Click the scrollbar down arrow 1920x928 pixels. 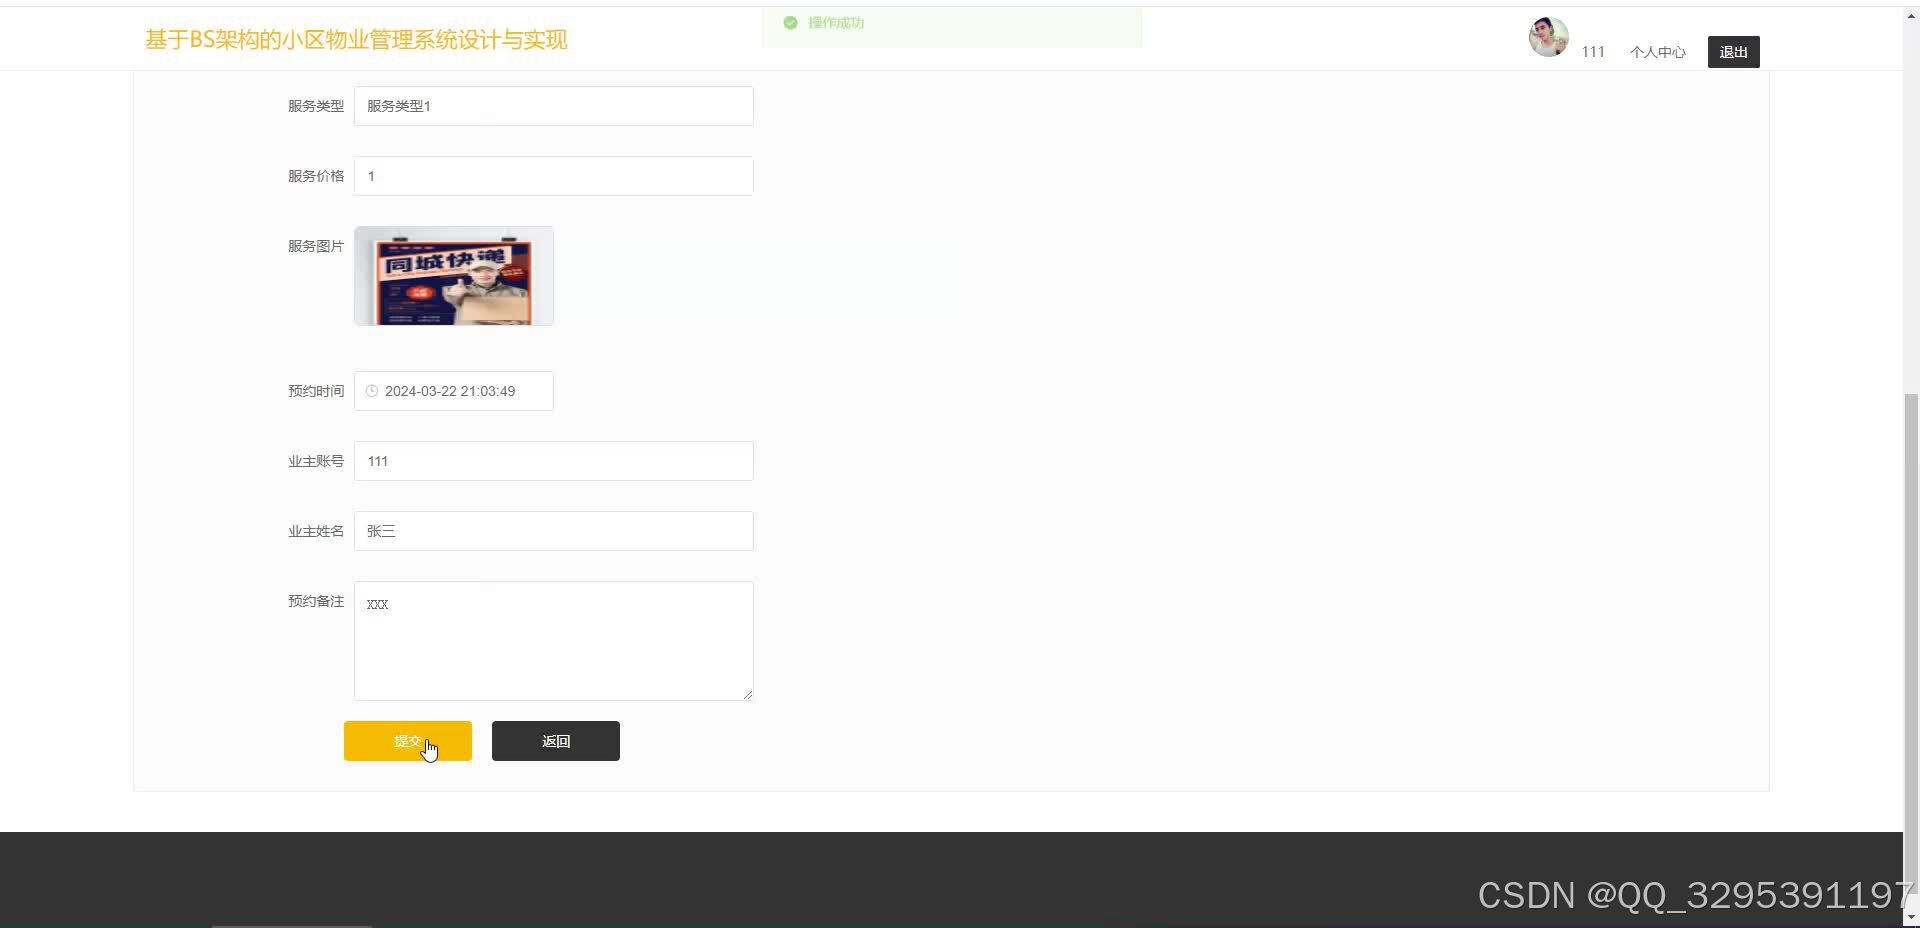1911,917
